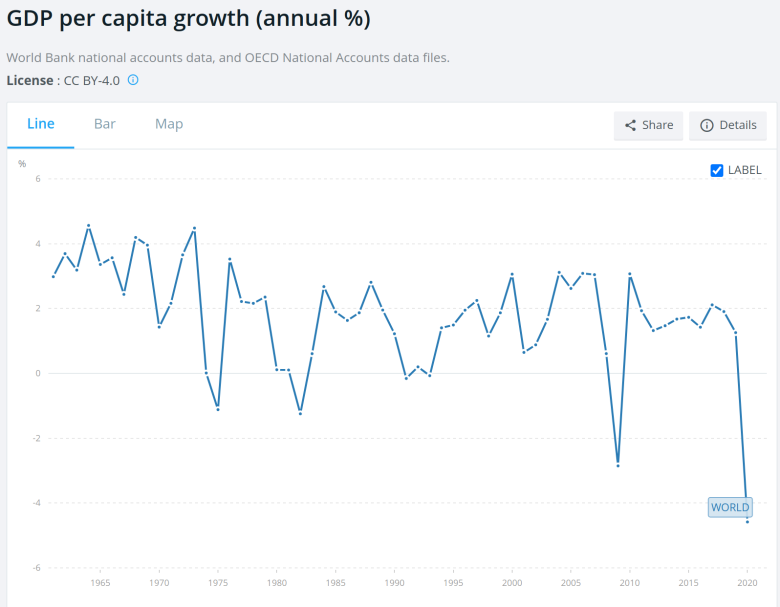The height and width of the screenshot is (607, 780).
Task: Click the 2000 x-axis year label
Action: [512, 583]
